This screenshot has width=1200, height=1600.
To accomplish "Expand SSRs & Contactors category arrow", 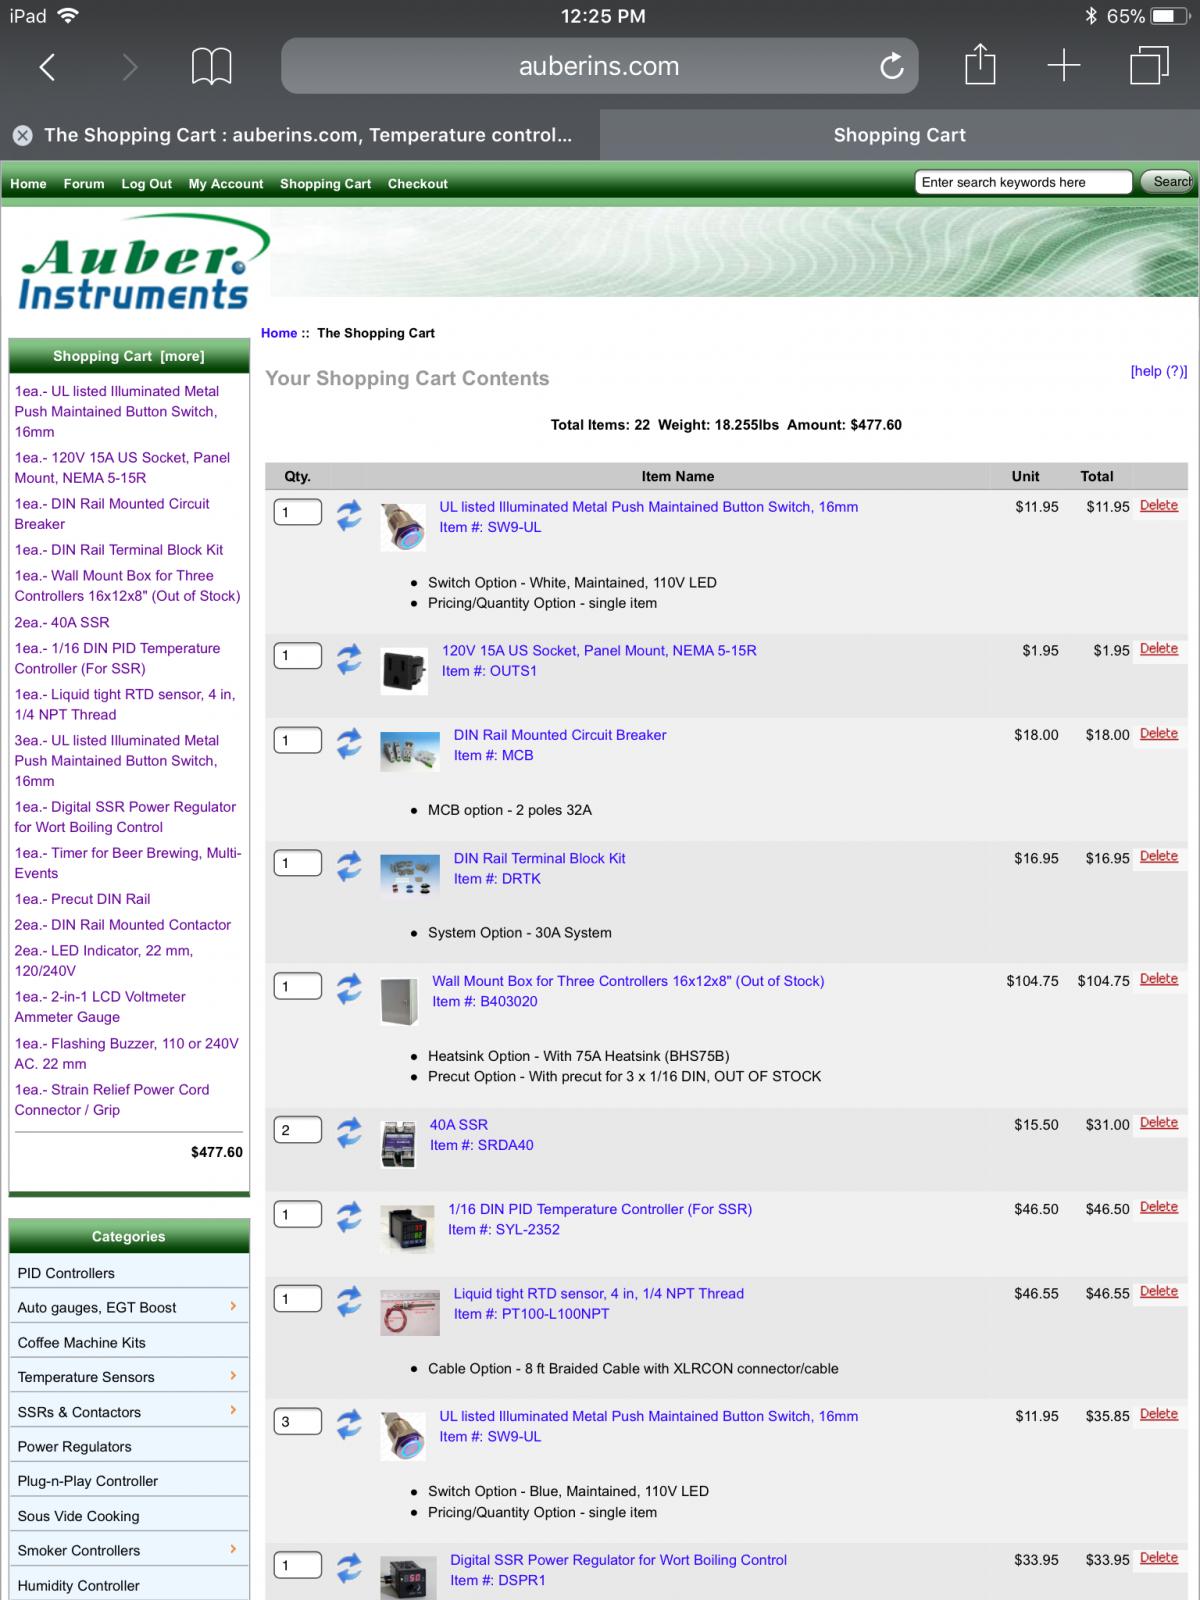I will (233, 1410).
